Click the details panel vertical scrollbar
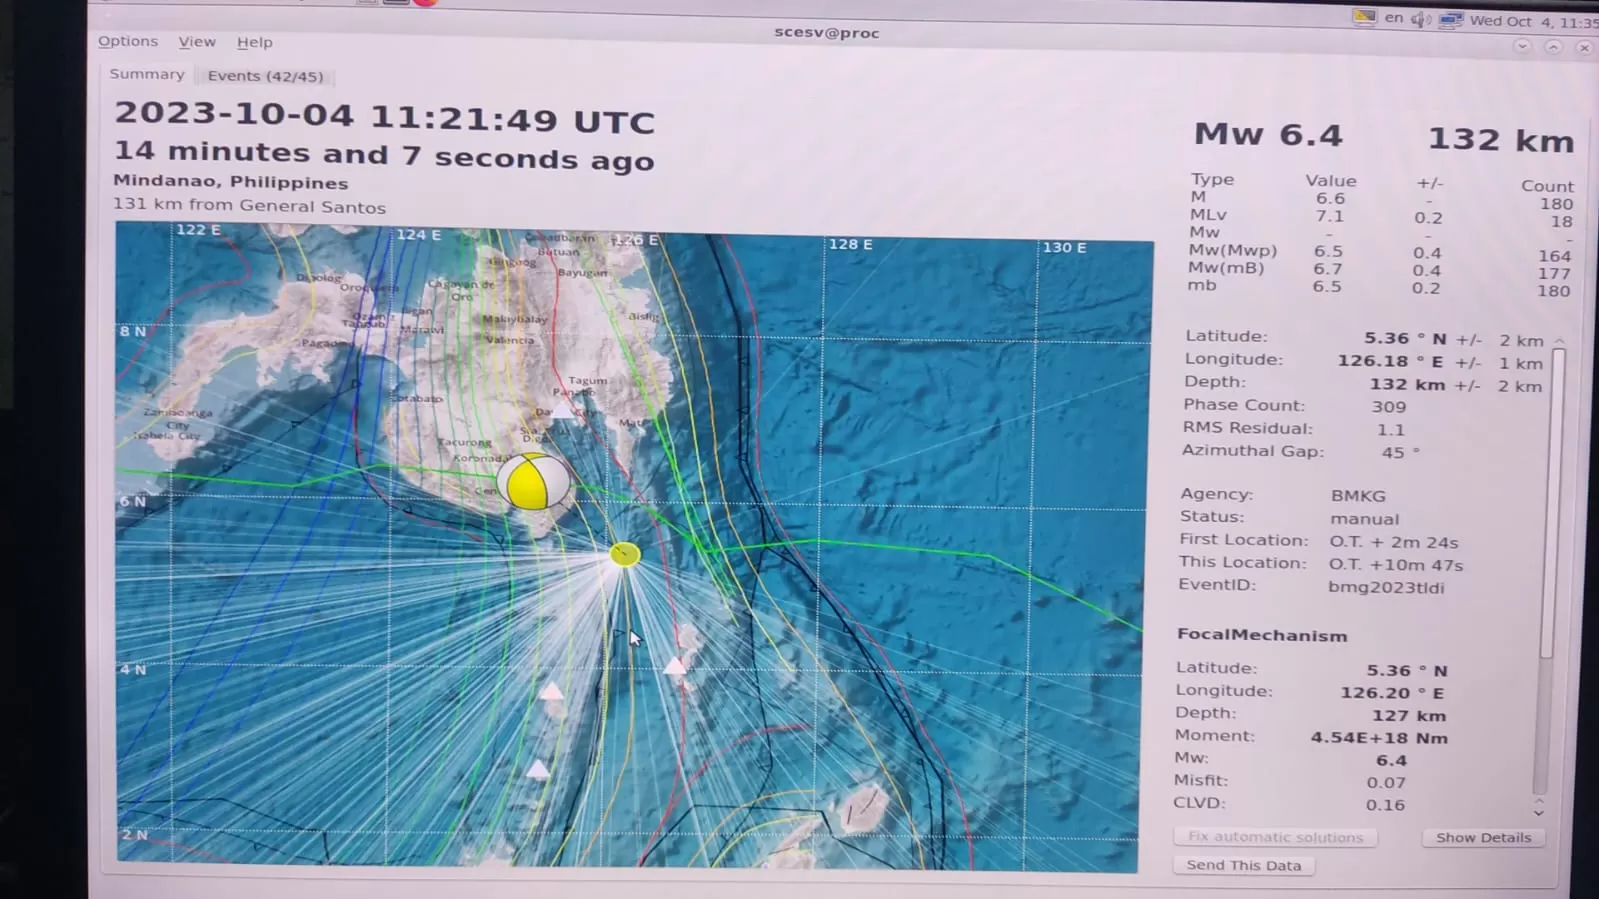 pos(1549,502)
